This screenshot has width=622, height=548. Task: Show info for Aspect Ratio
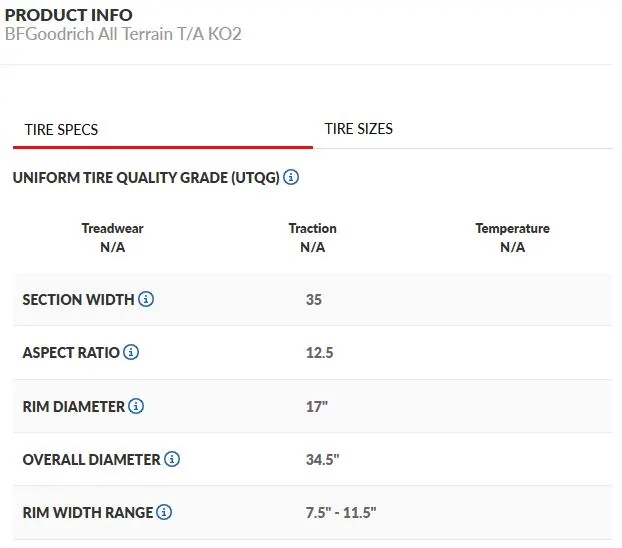pos(131,352)
